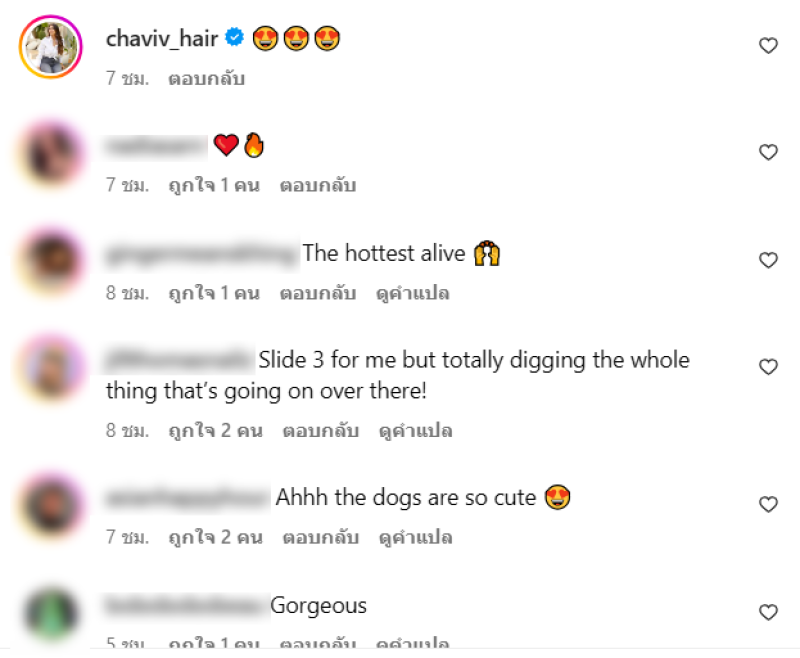800x658 pixels.
Task: Open chaviv_hair profile picture story
Action: [51, 47]
